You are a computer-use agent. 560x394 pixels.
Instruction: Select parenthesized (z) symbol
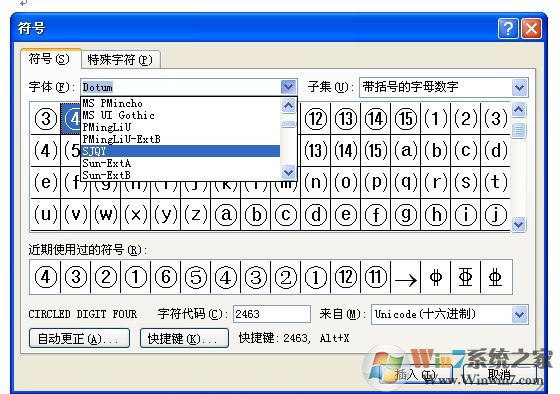[x=196, y=214]
